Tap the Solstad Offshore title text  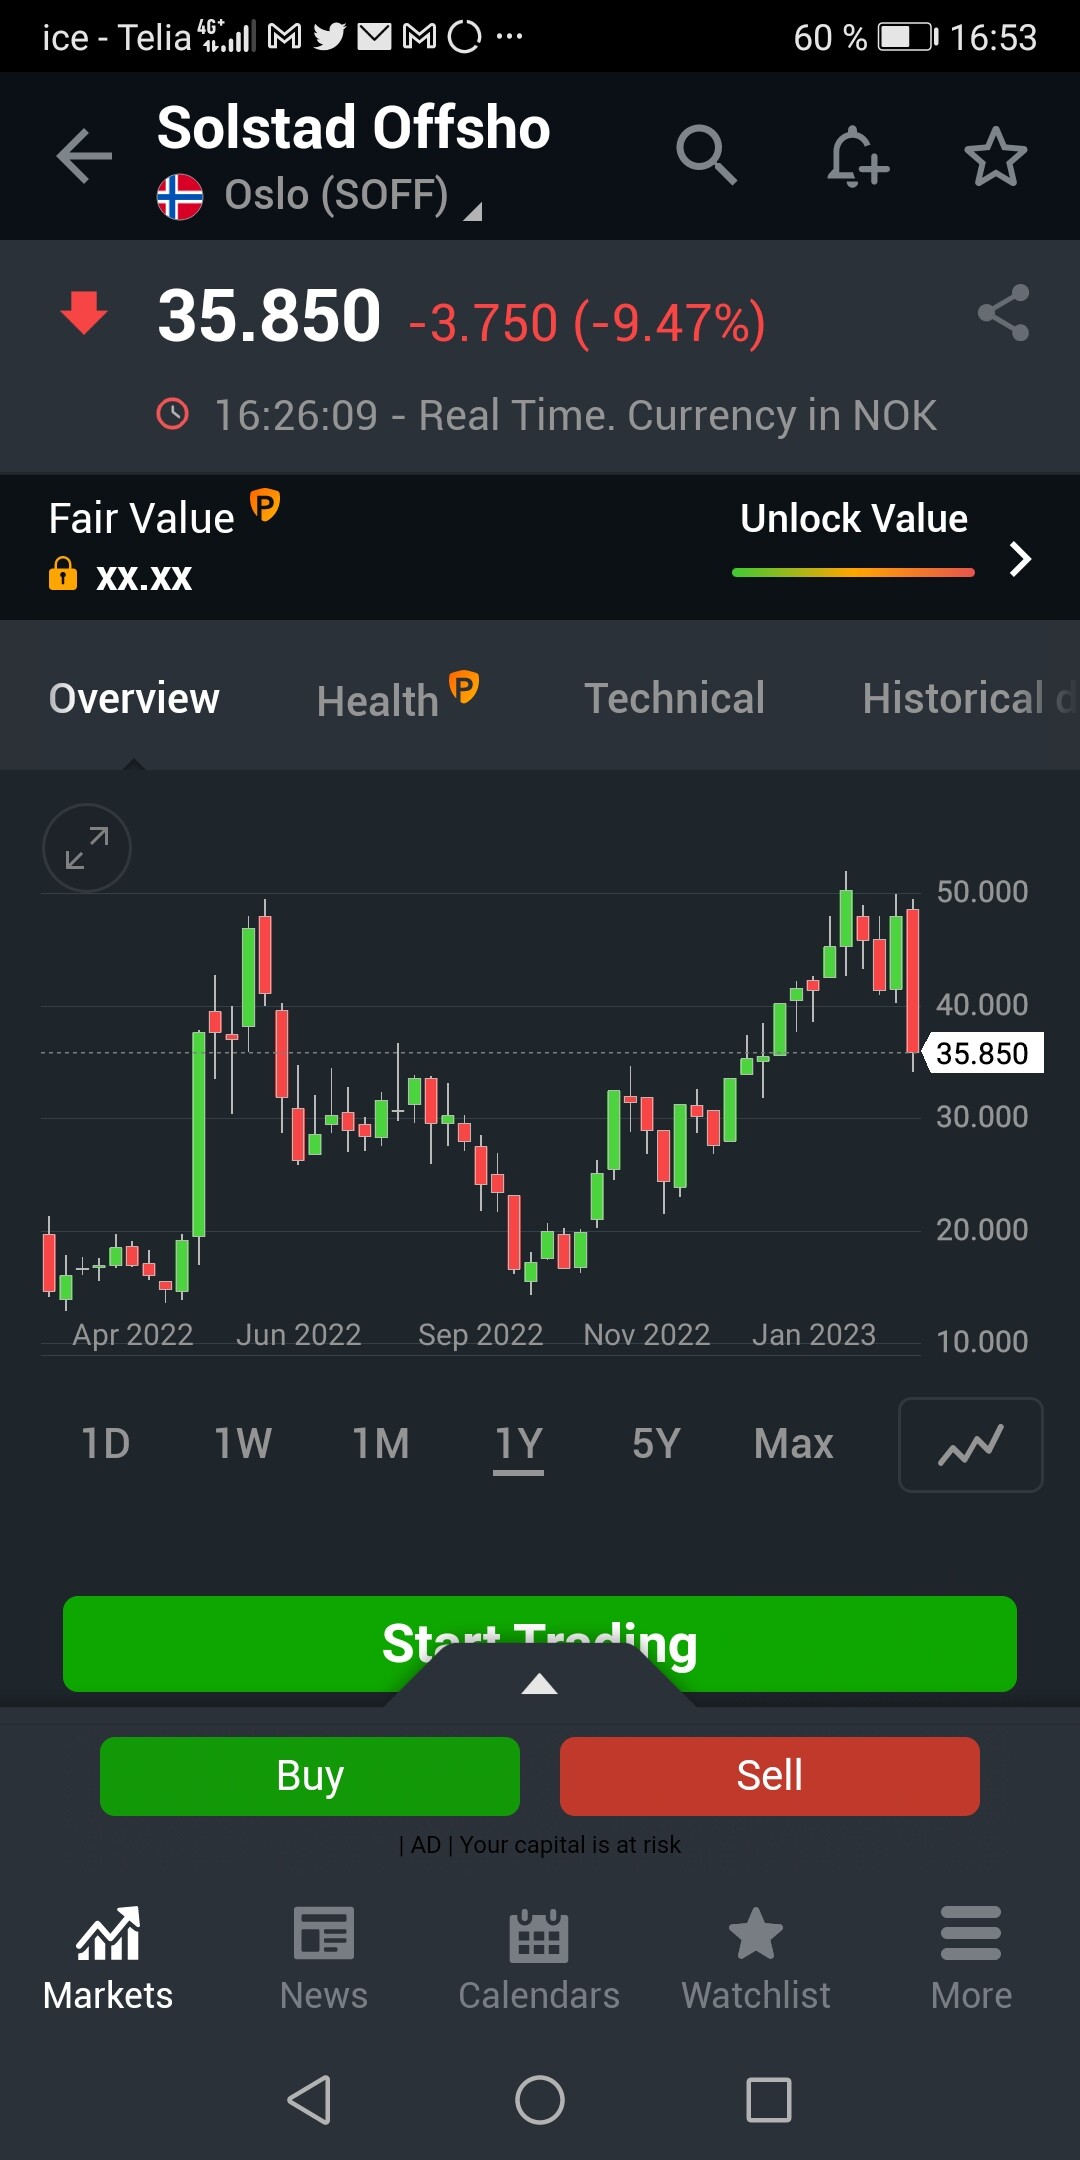tap(354, 128)
